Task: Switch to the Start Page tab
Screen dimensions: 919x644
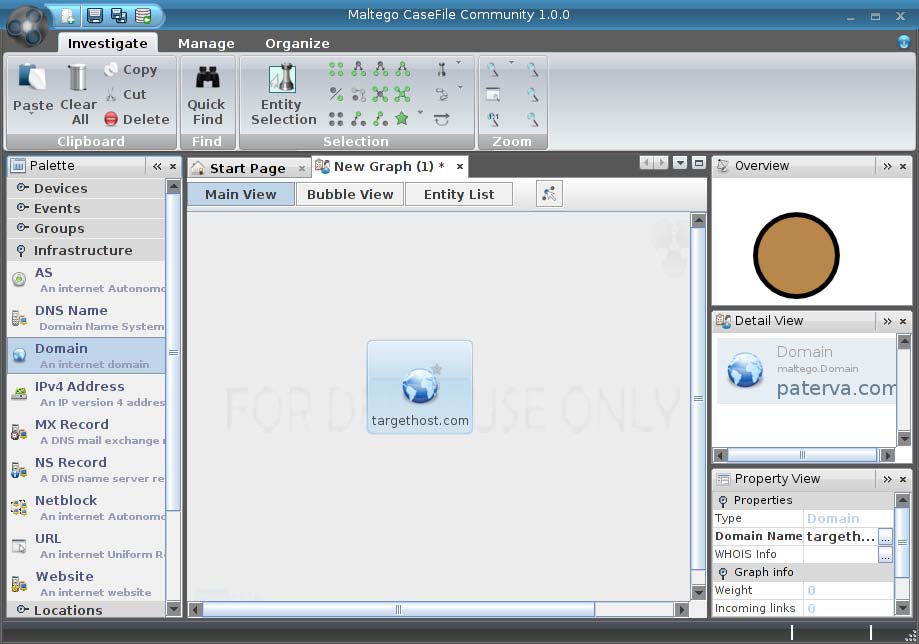Action: click(246, 168)
